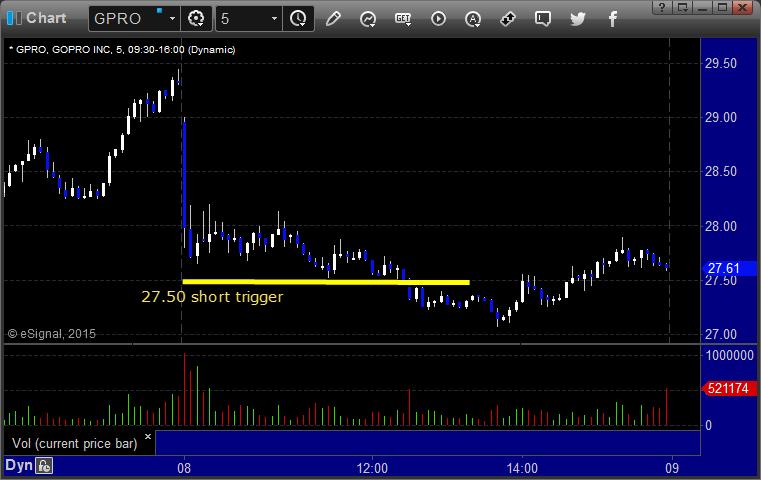Screen dimensions: 761x480
Task: Select the pencil drawing tool
Action: 333,19
